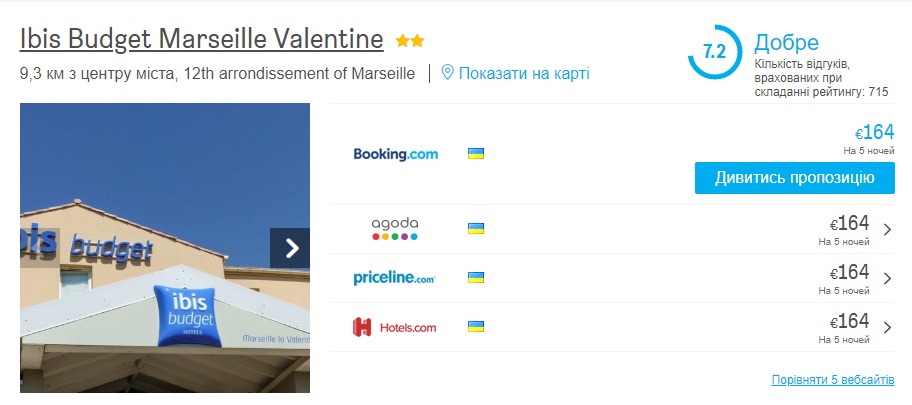Click the Agoda logo
This screenshot has width=912, height=405.
[395, 229]
